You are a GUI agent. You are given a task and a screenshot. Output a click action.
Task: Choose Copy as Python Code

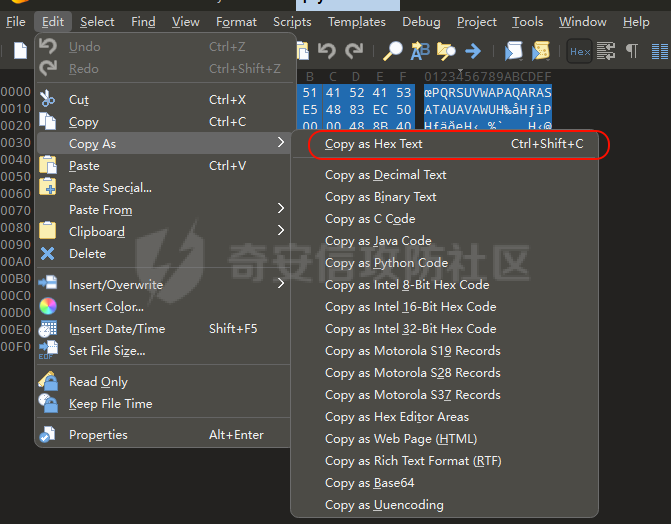pos(386,263)
